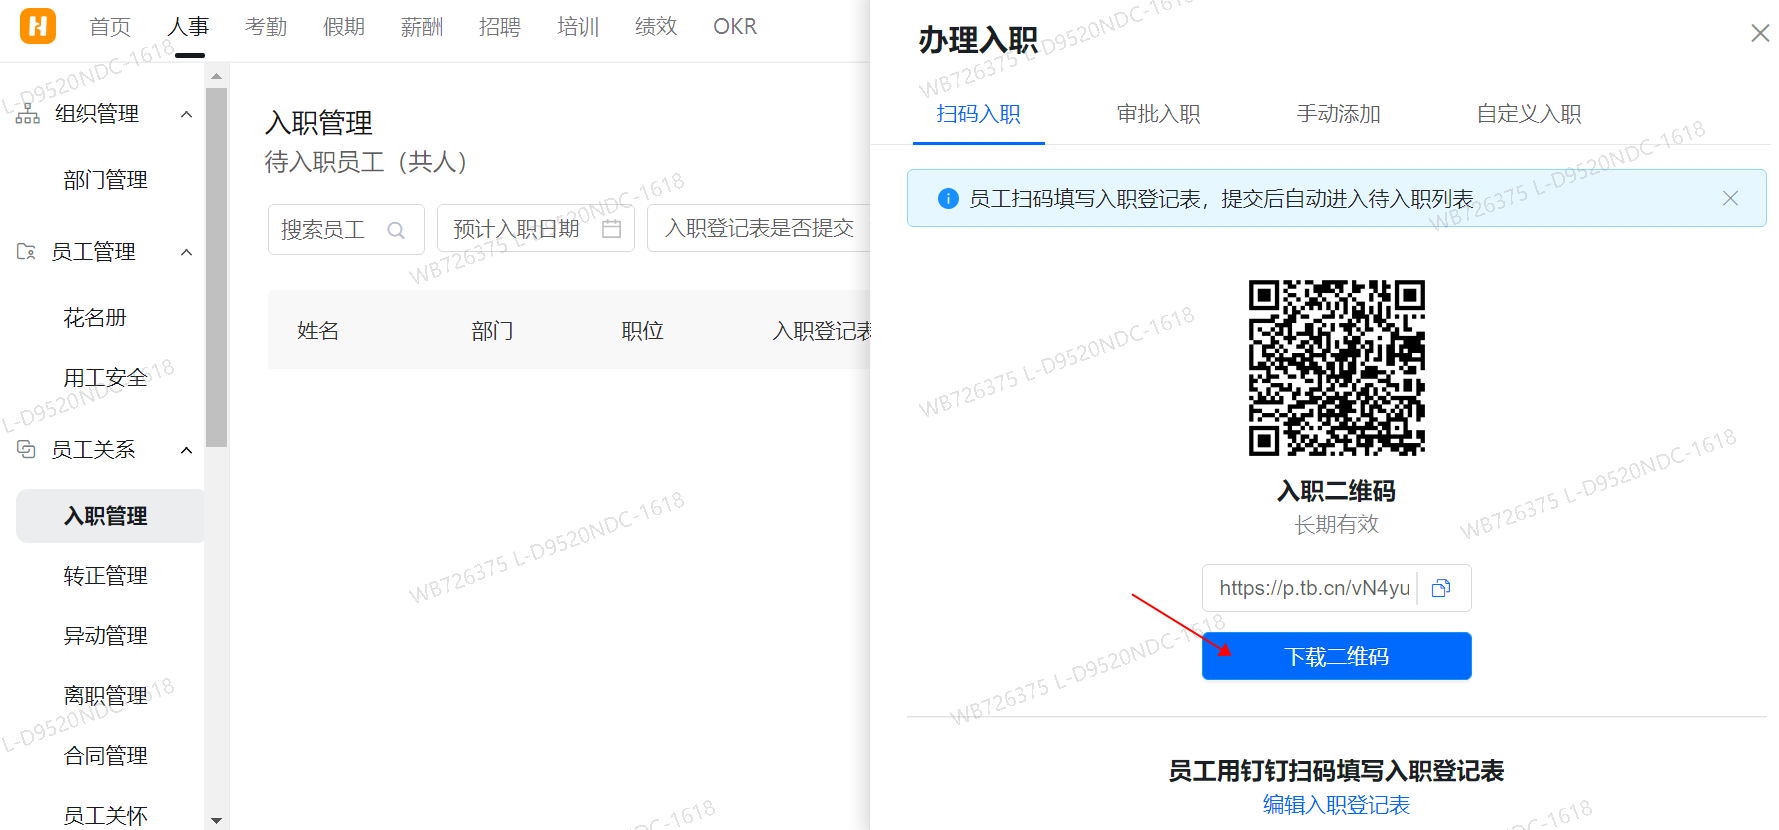Collapse the 员工关系 section chevron

click(x=186, y=450)
